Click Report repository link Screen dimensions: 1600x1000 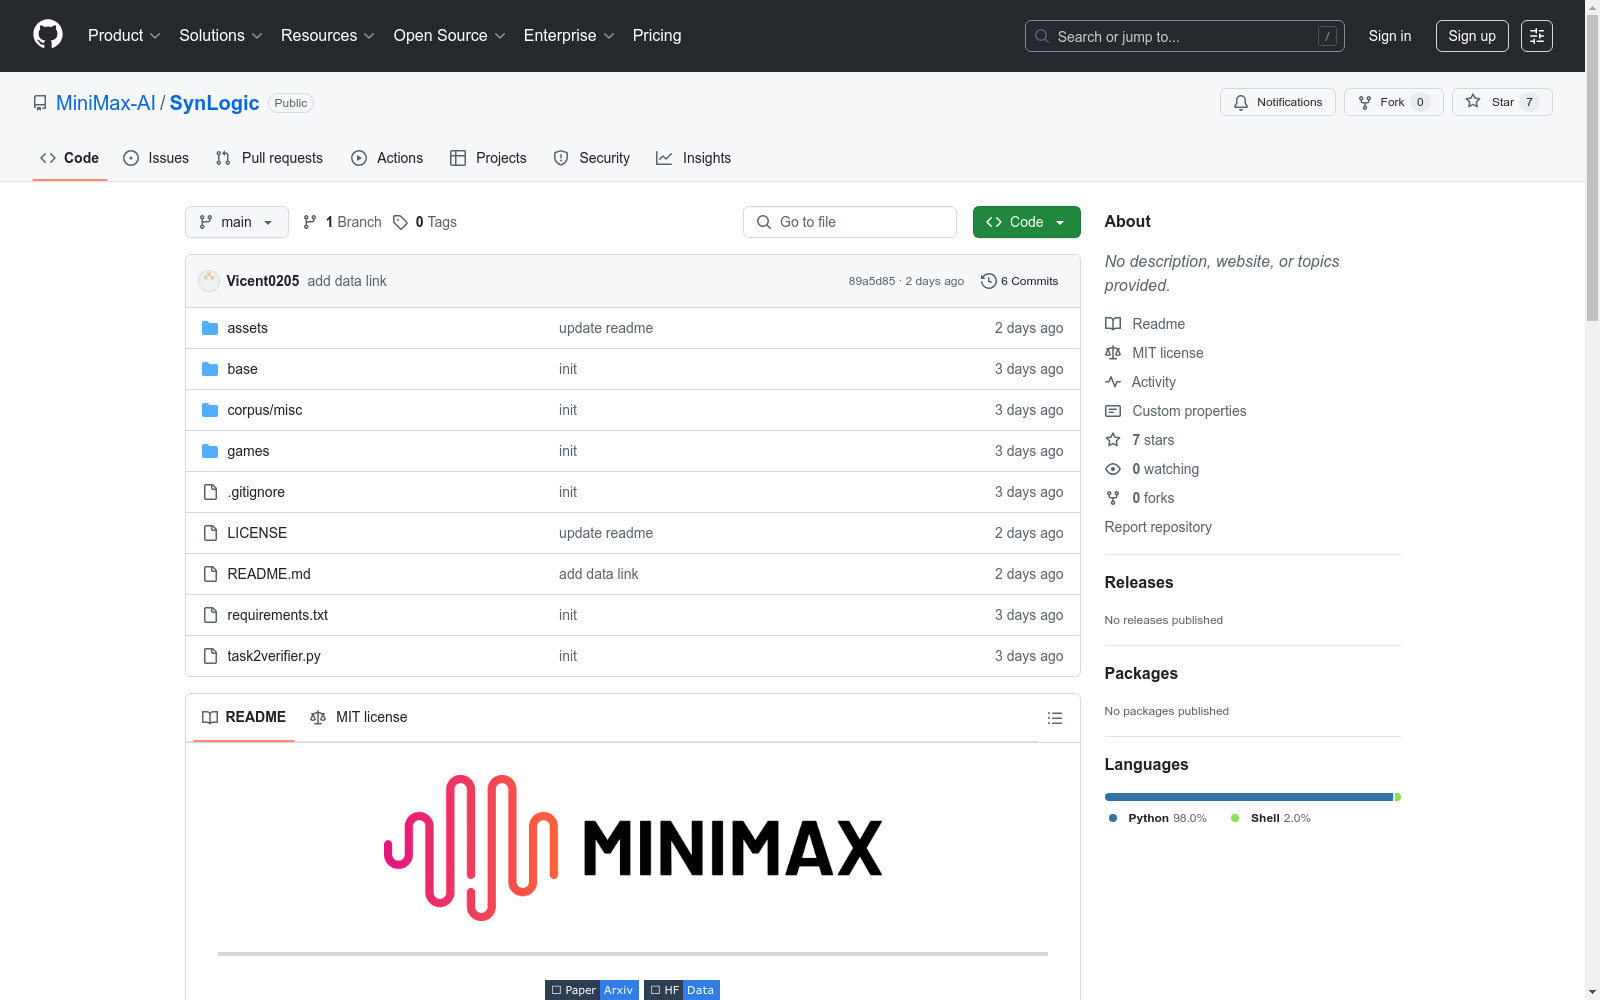pyautogui.click(x=1158, y=527)
